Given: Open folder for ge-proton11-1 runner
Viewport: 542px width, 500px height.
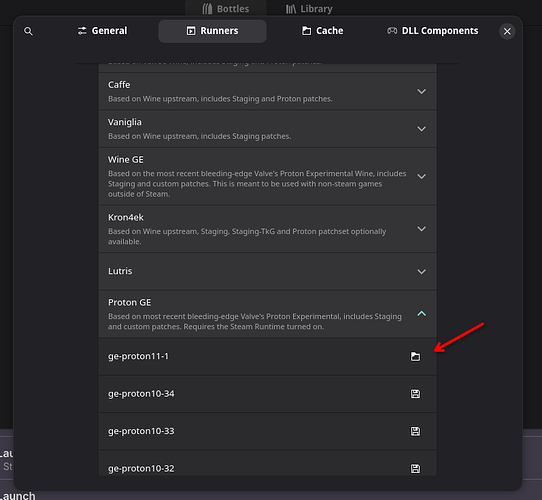Looking at the screenshot, I should coord(415,357).
